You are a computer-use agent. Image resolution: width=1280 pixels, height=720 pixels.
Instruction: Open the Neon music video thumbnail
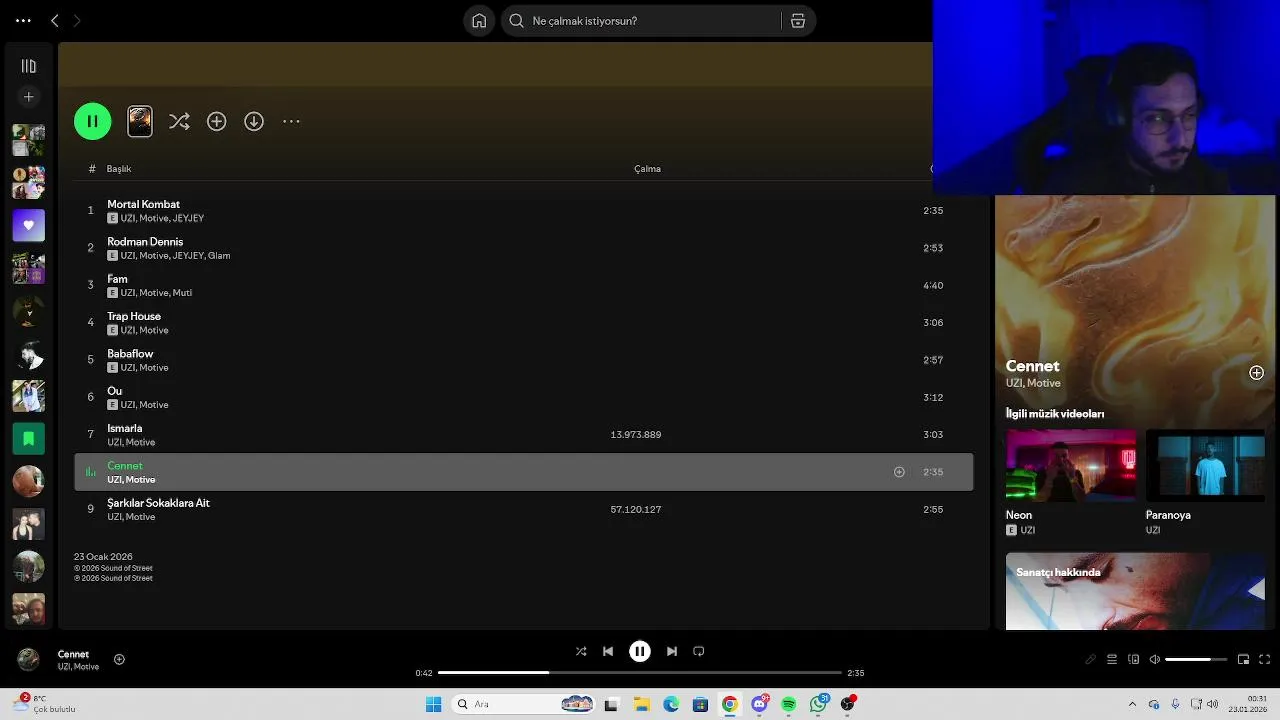pos(1071,465)
